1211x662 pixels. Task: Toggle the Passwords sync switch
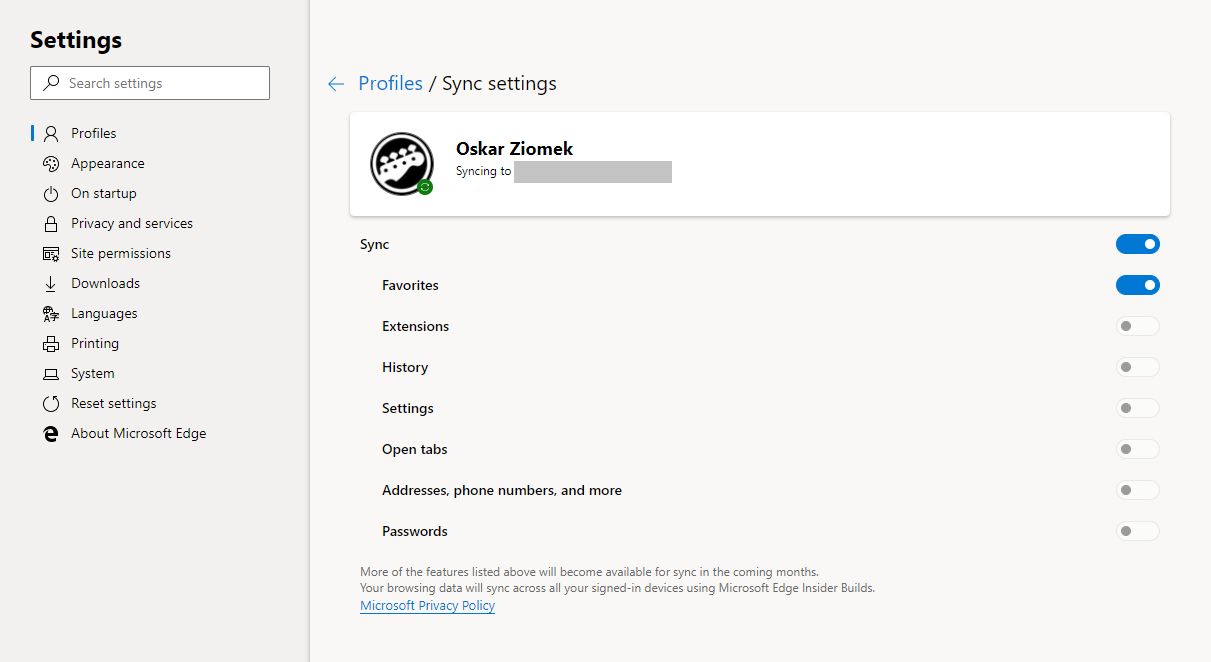[x=1137, y=531]
